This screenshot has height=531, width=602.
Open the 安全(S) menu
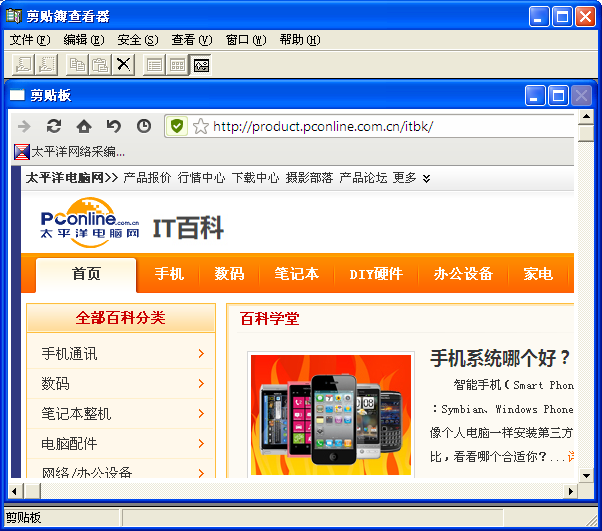coord(138,40)
